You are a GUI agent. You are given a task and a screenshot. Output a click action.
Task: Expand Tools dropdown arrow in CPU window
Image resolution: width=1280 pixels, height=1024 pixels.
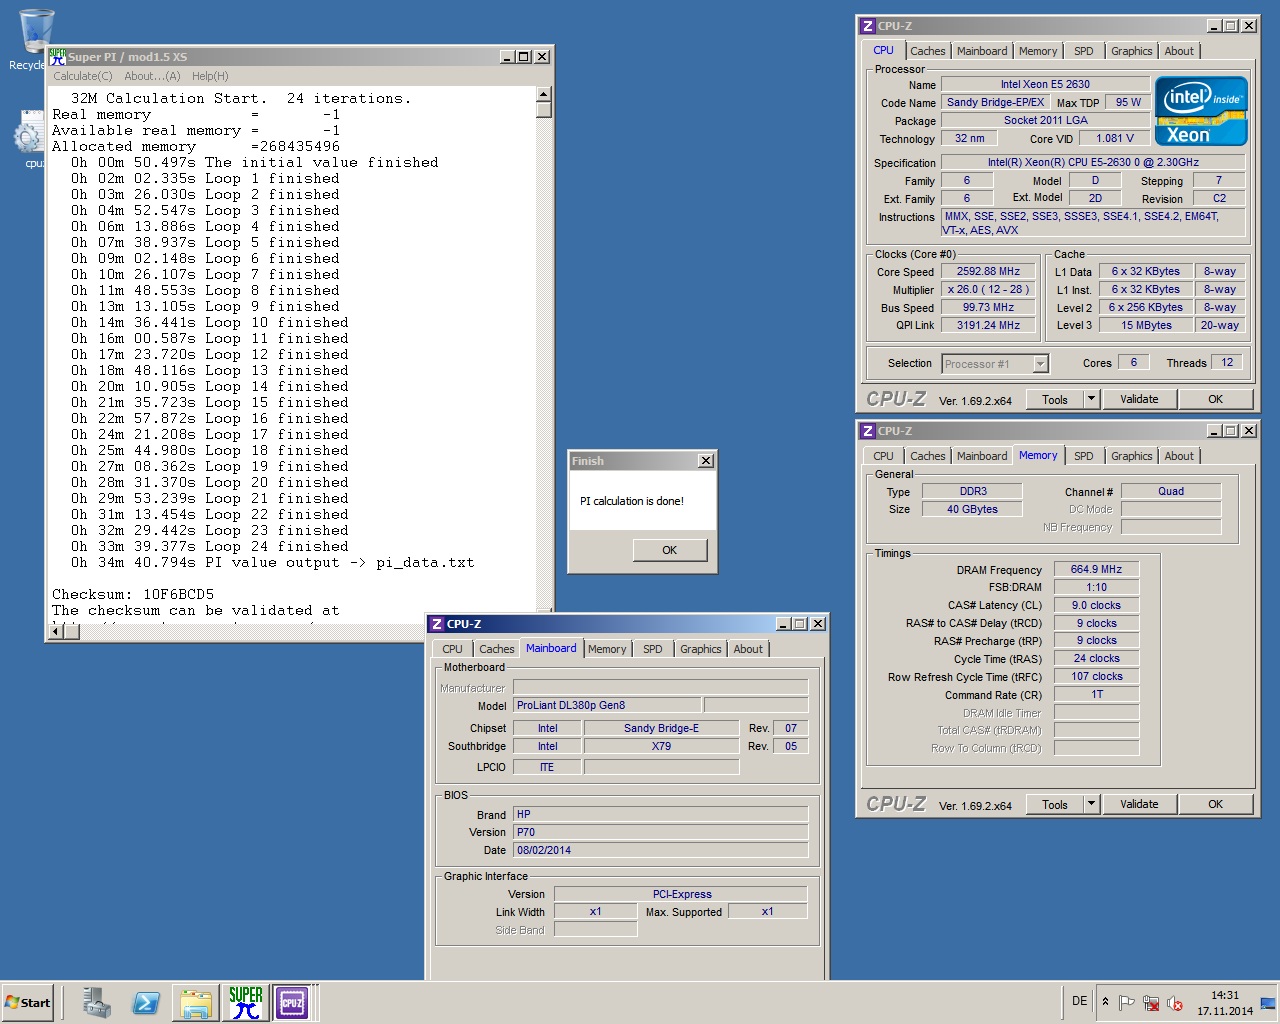1092,399
